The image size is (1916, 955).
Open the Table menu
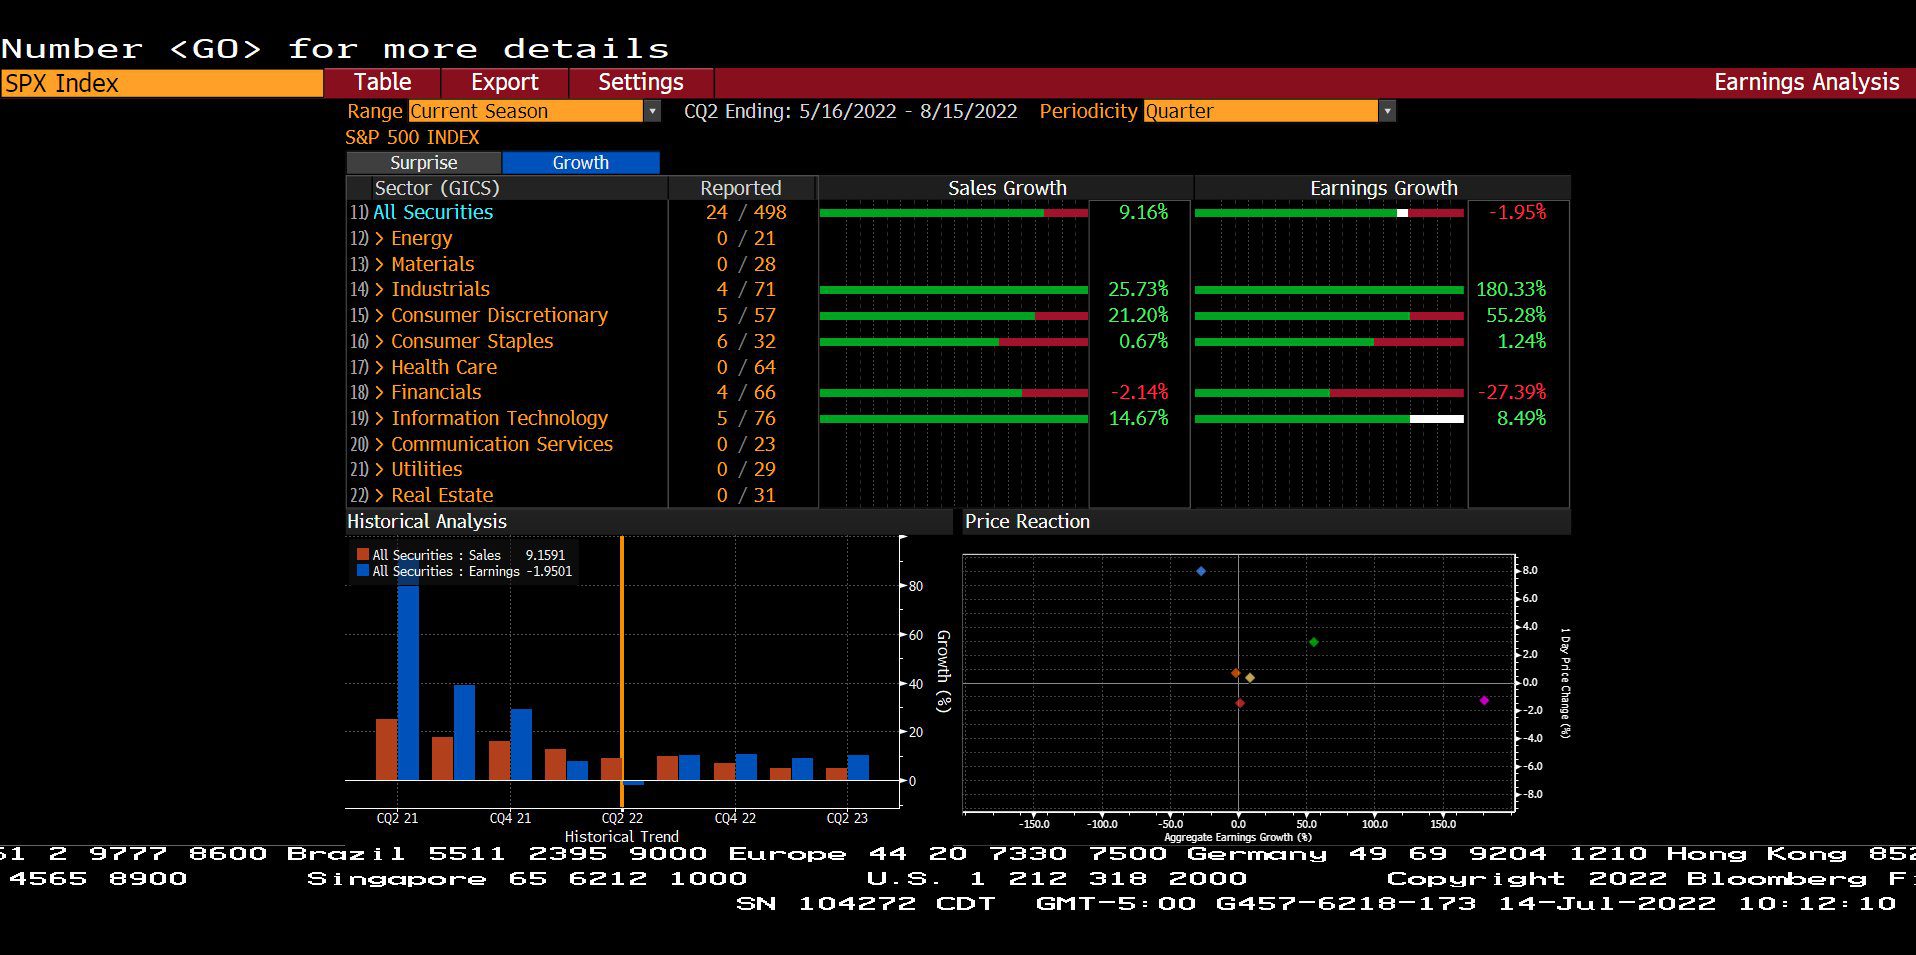[382, 82]
